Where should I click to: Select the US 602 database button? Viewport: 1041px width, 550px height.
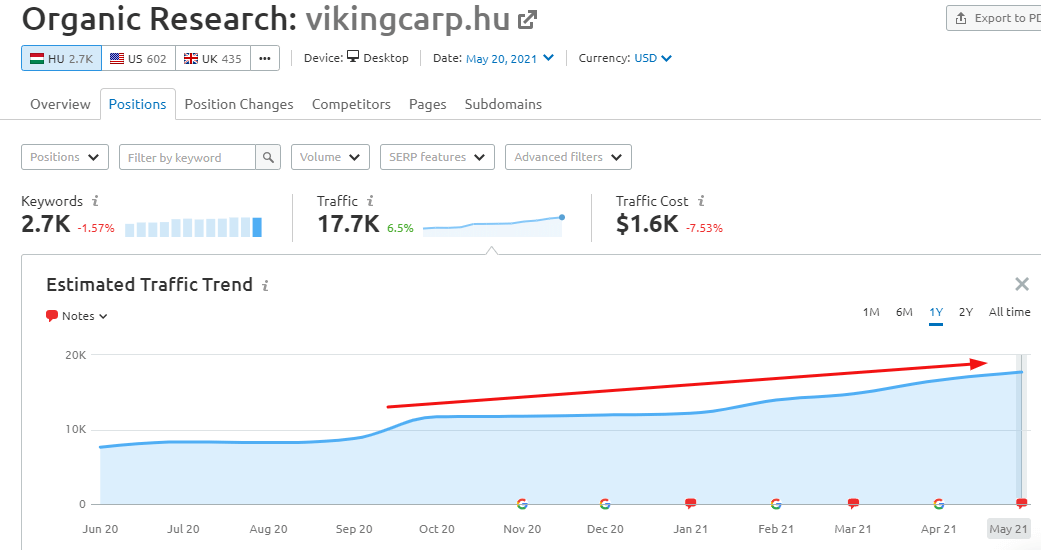tap(139, 58)
